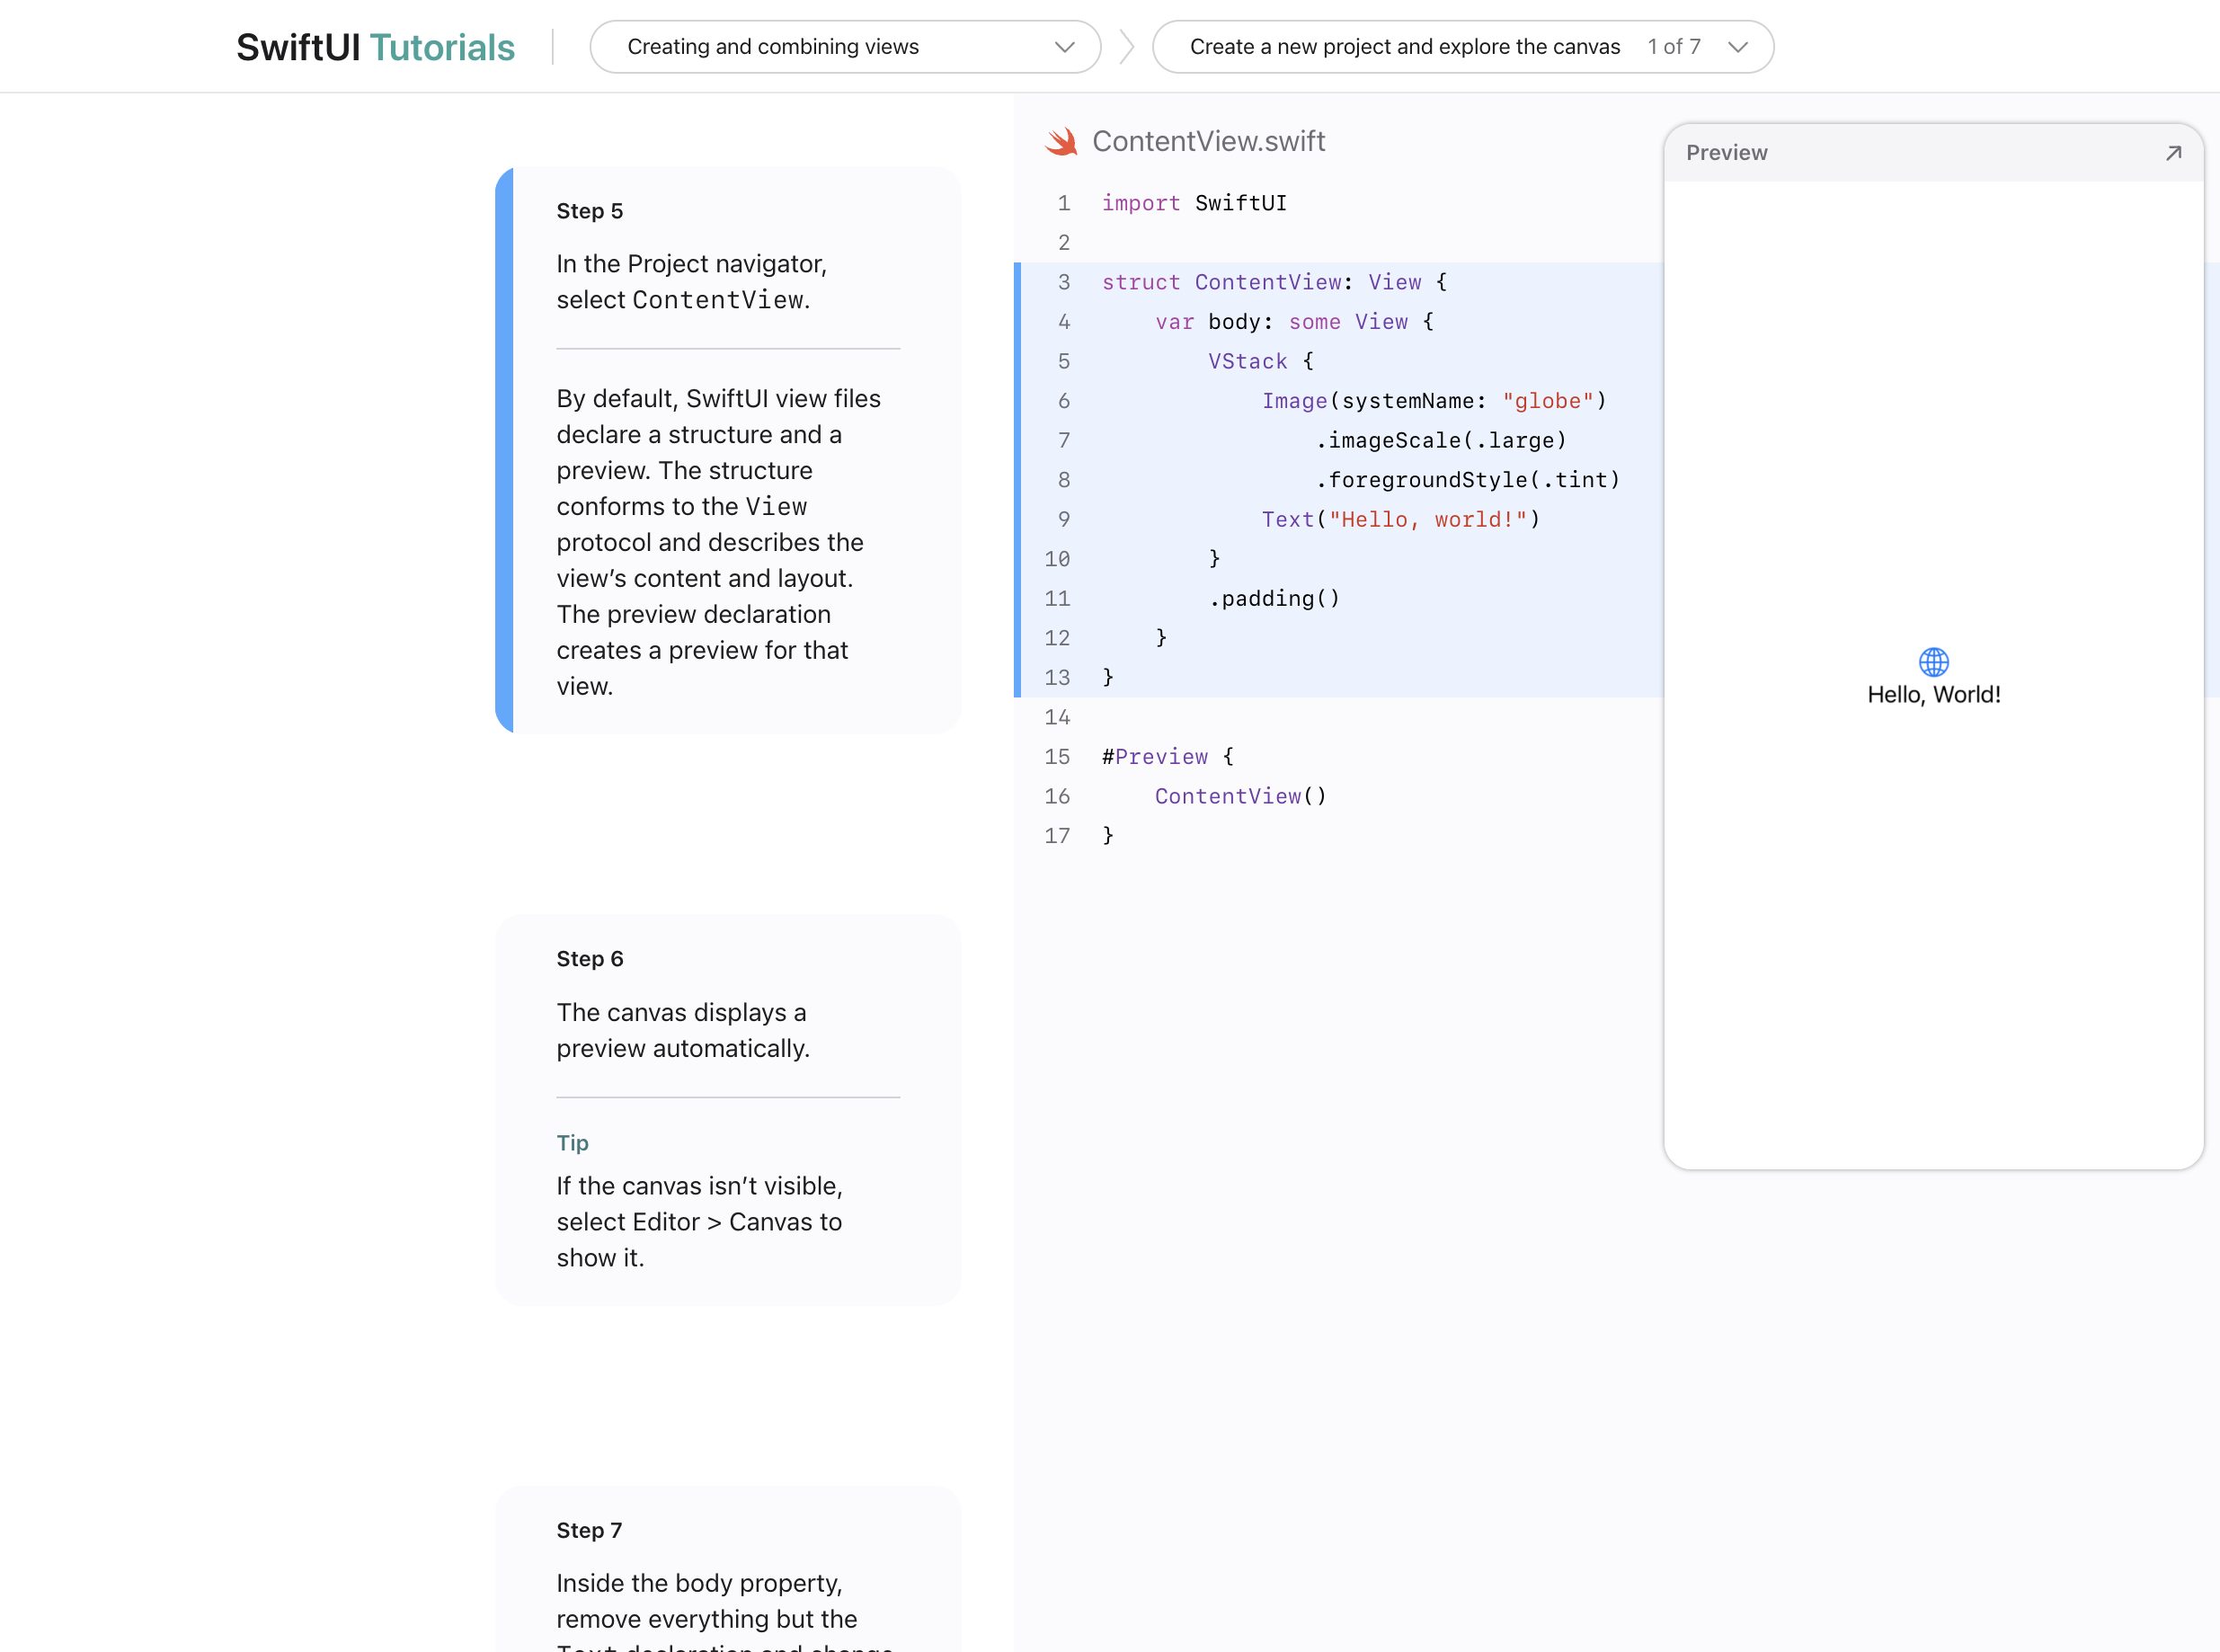Image resolution: width=2220 pixels, height=1652 pixels.
Task: Click the Swift bird icon beside ContentView.swift
Action: (1061, 142)
